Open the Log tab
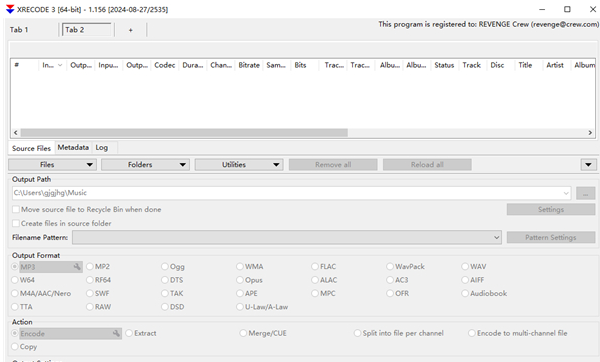 [x=102, y=147]
